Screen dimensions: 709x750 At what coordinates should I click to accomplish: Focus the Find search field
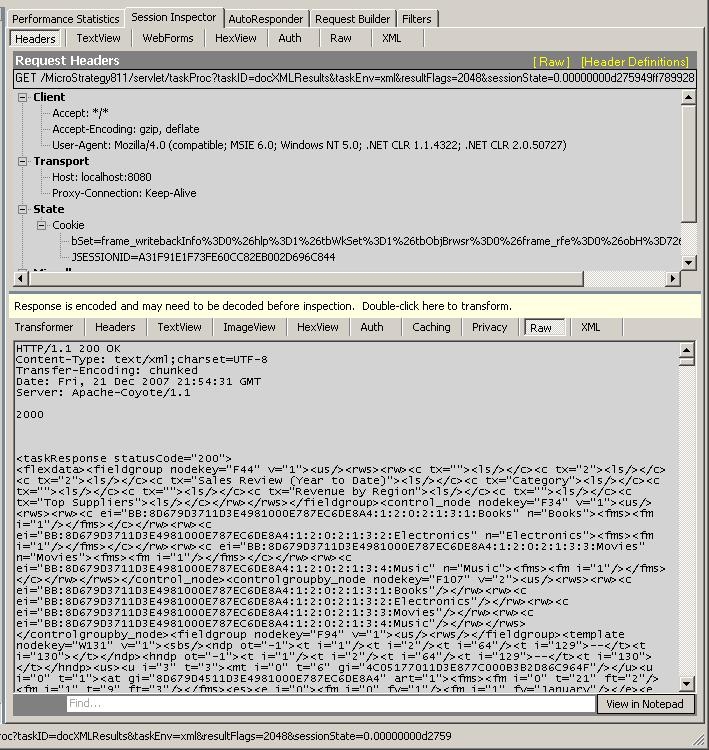(x=330, y=704)
